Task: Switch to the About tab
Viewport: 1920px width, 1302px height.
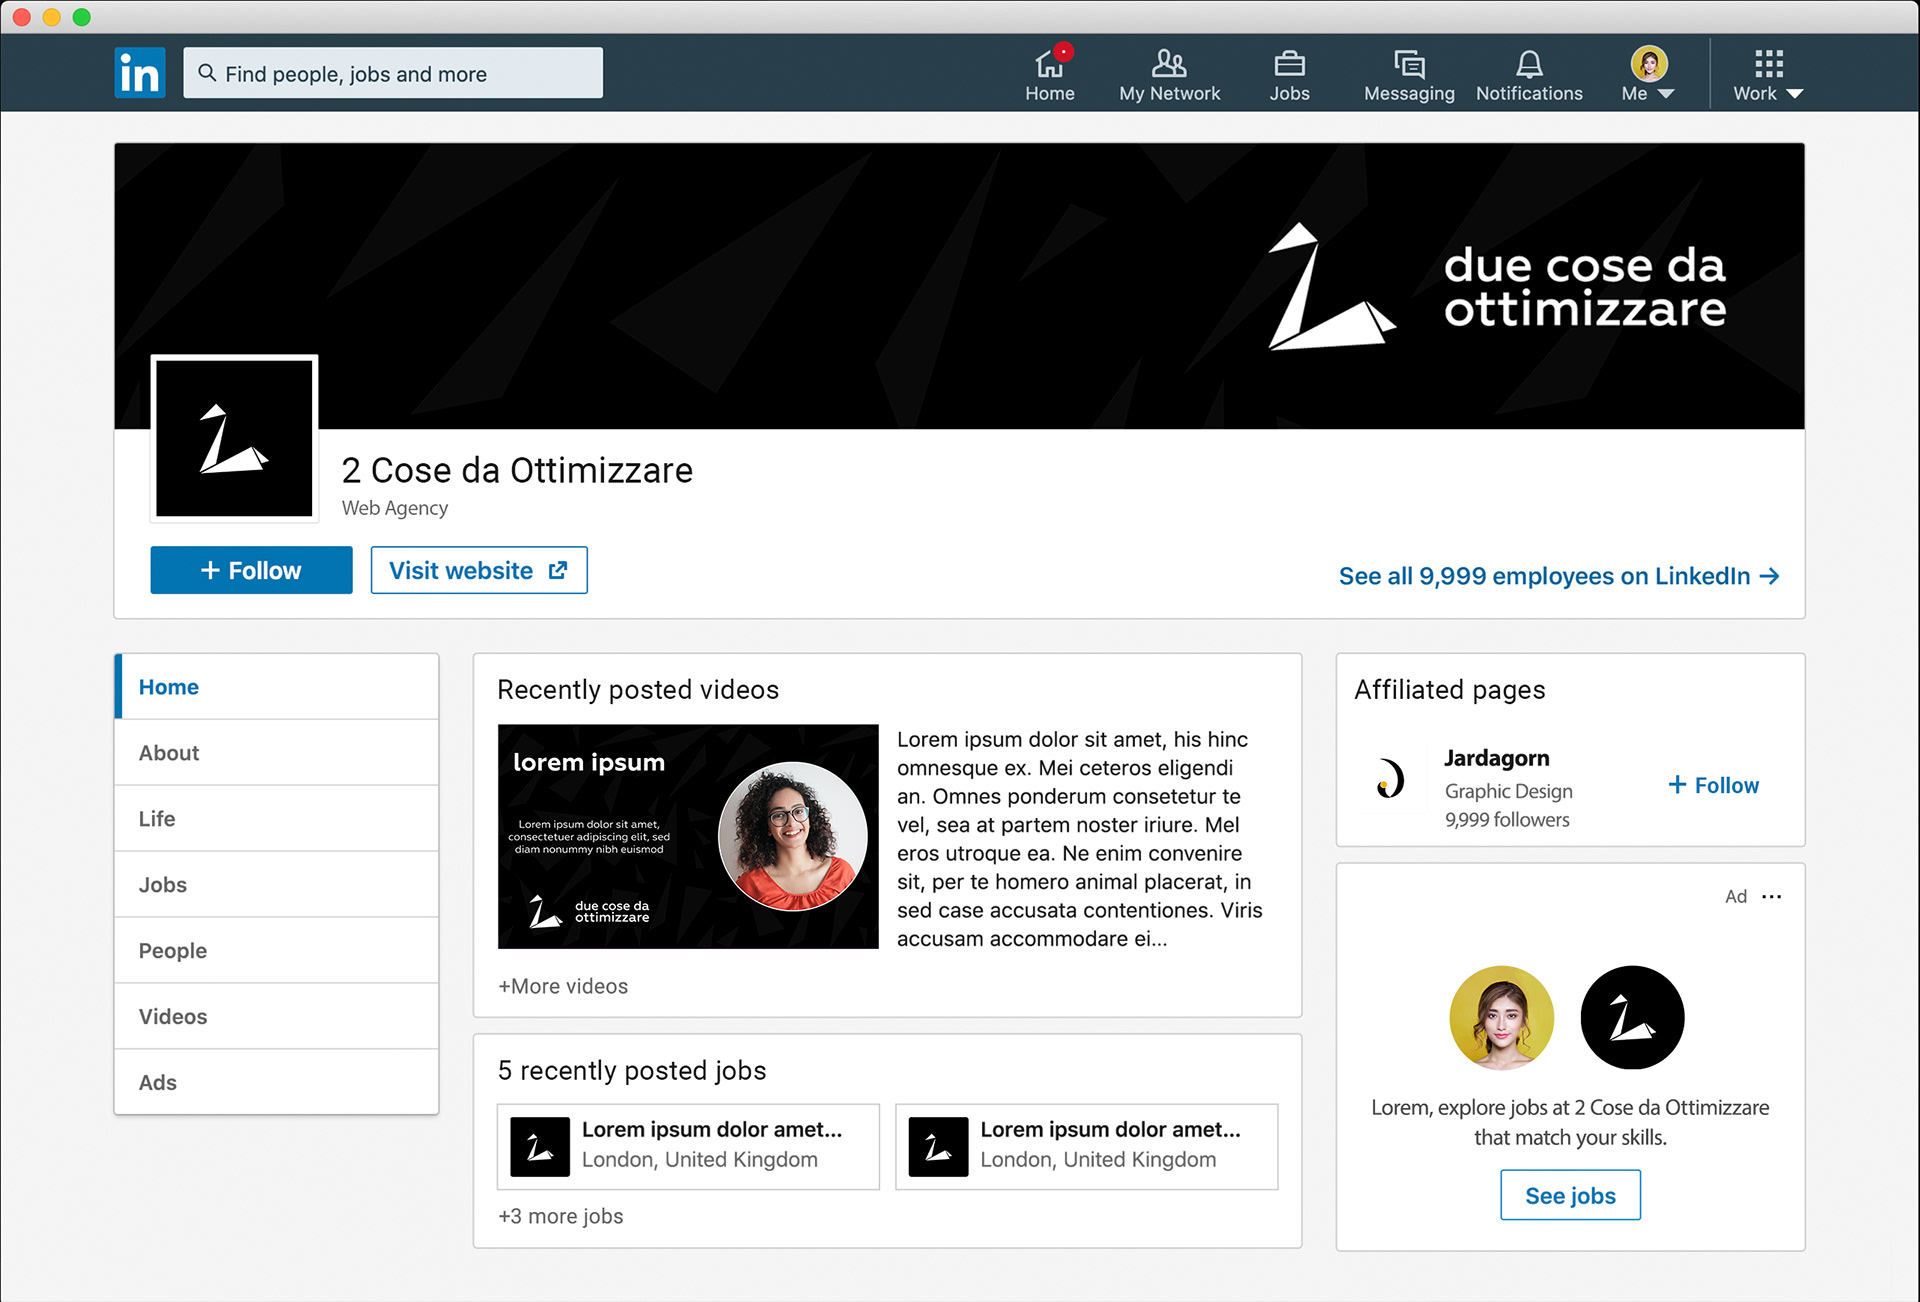Action: [x=277, y=753]
